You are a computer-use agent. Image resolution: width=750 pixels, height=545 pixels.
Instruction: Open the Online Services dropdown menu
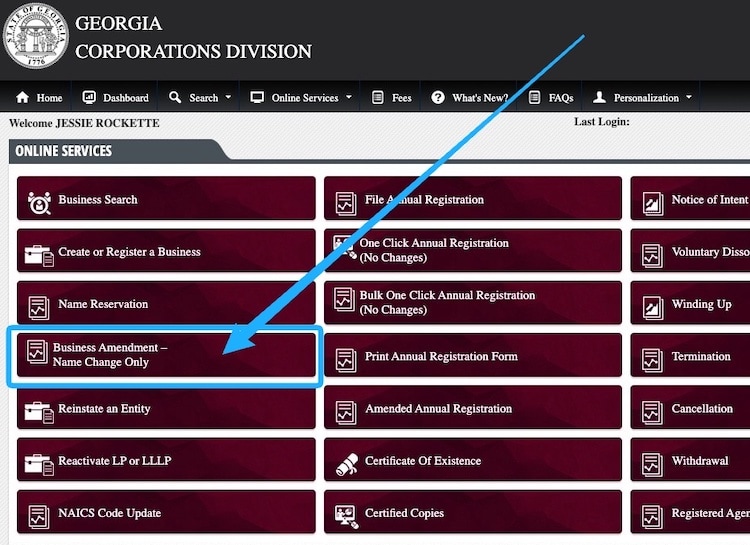click(x=301, y=98)
